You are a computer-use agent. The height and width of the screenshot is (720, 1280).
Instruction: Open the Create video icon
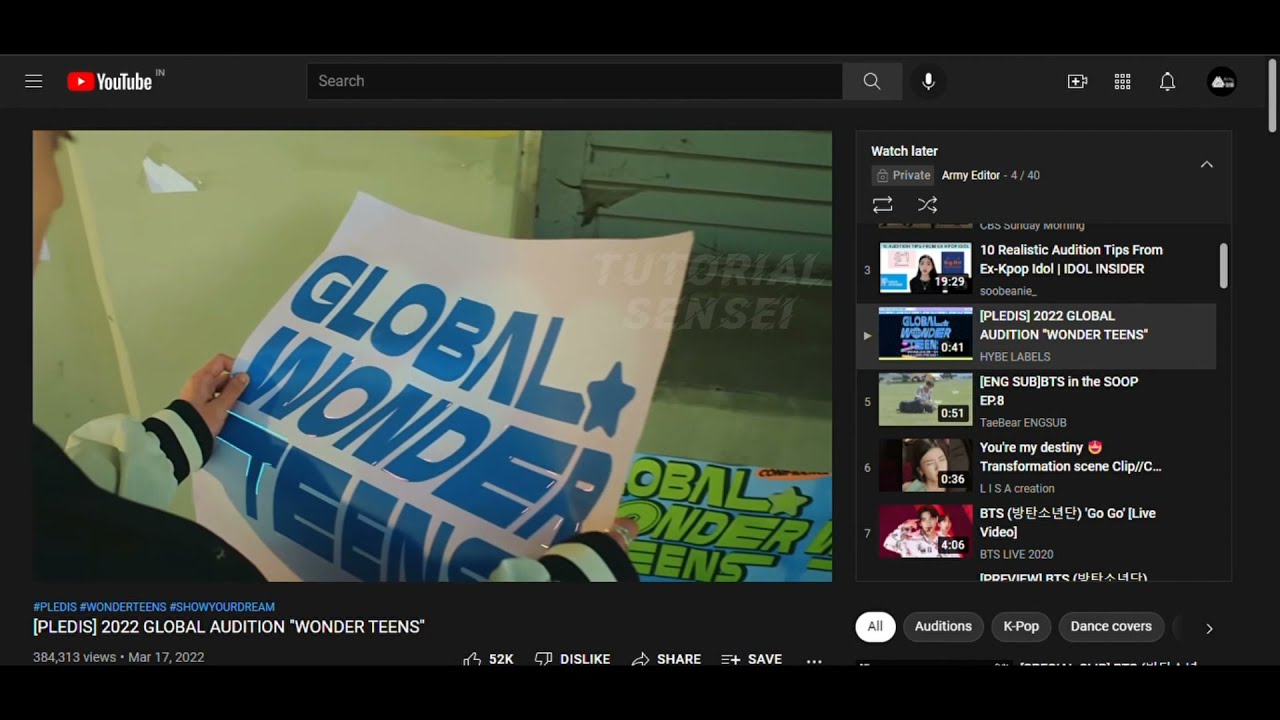[1077, 82]
